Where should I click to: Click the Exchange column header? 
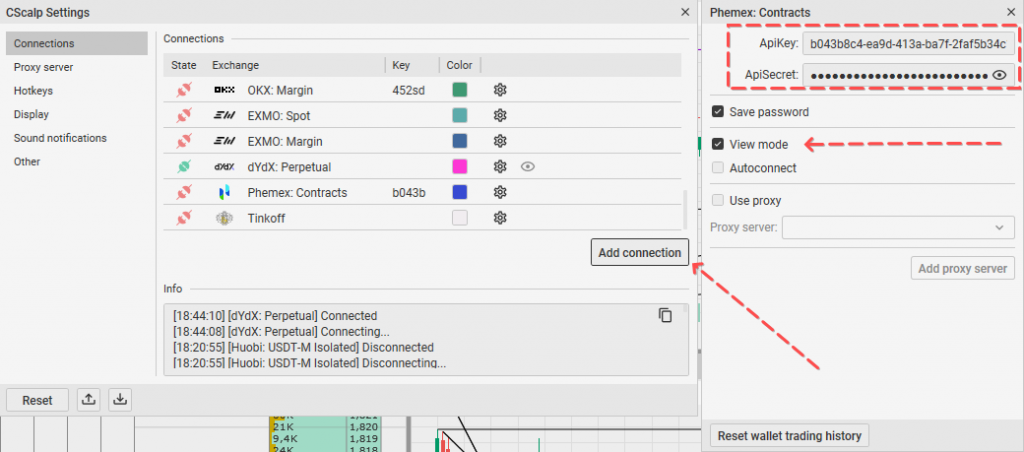pos(235,65)
